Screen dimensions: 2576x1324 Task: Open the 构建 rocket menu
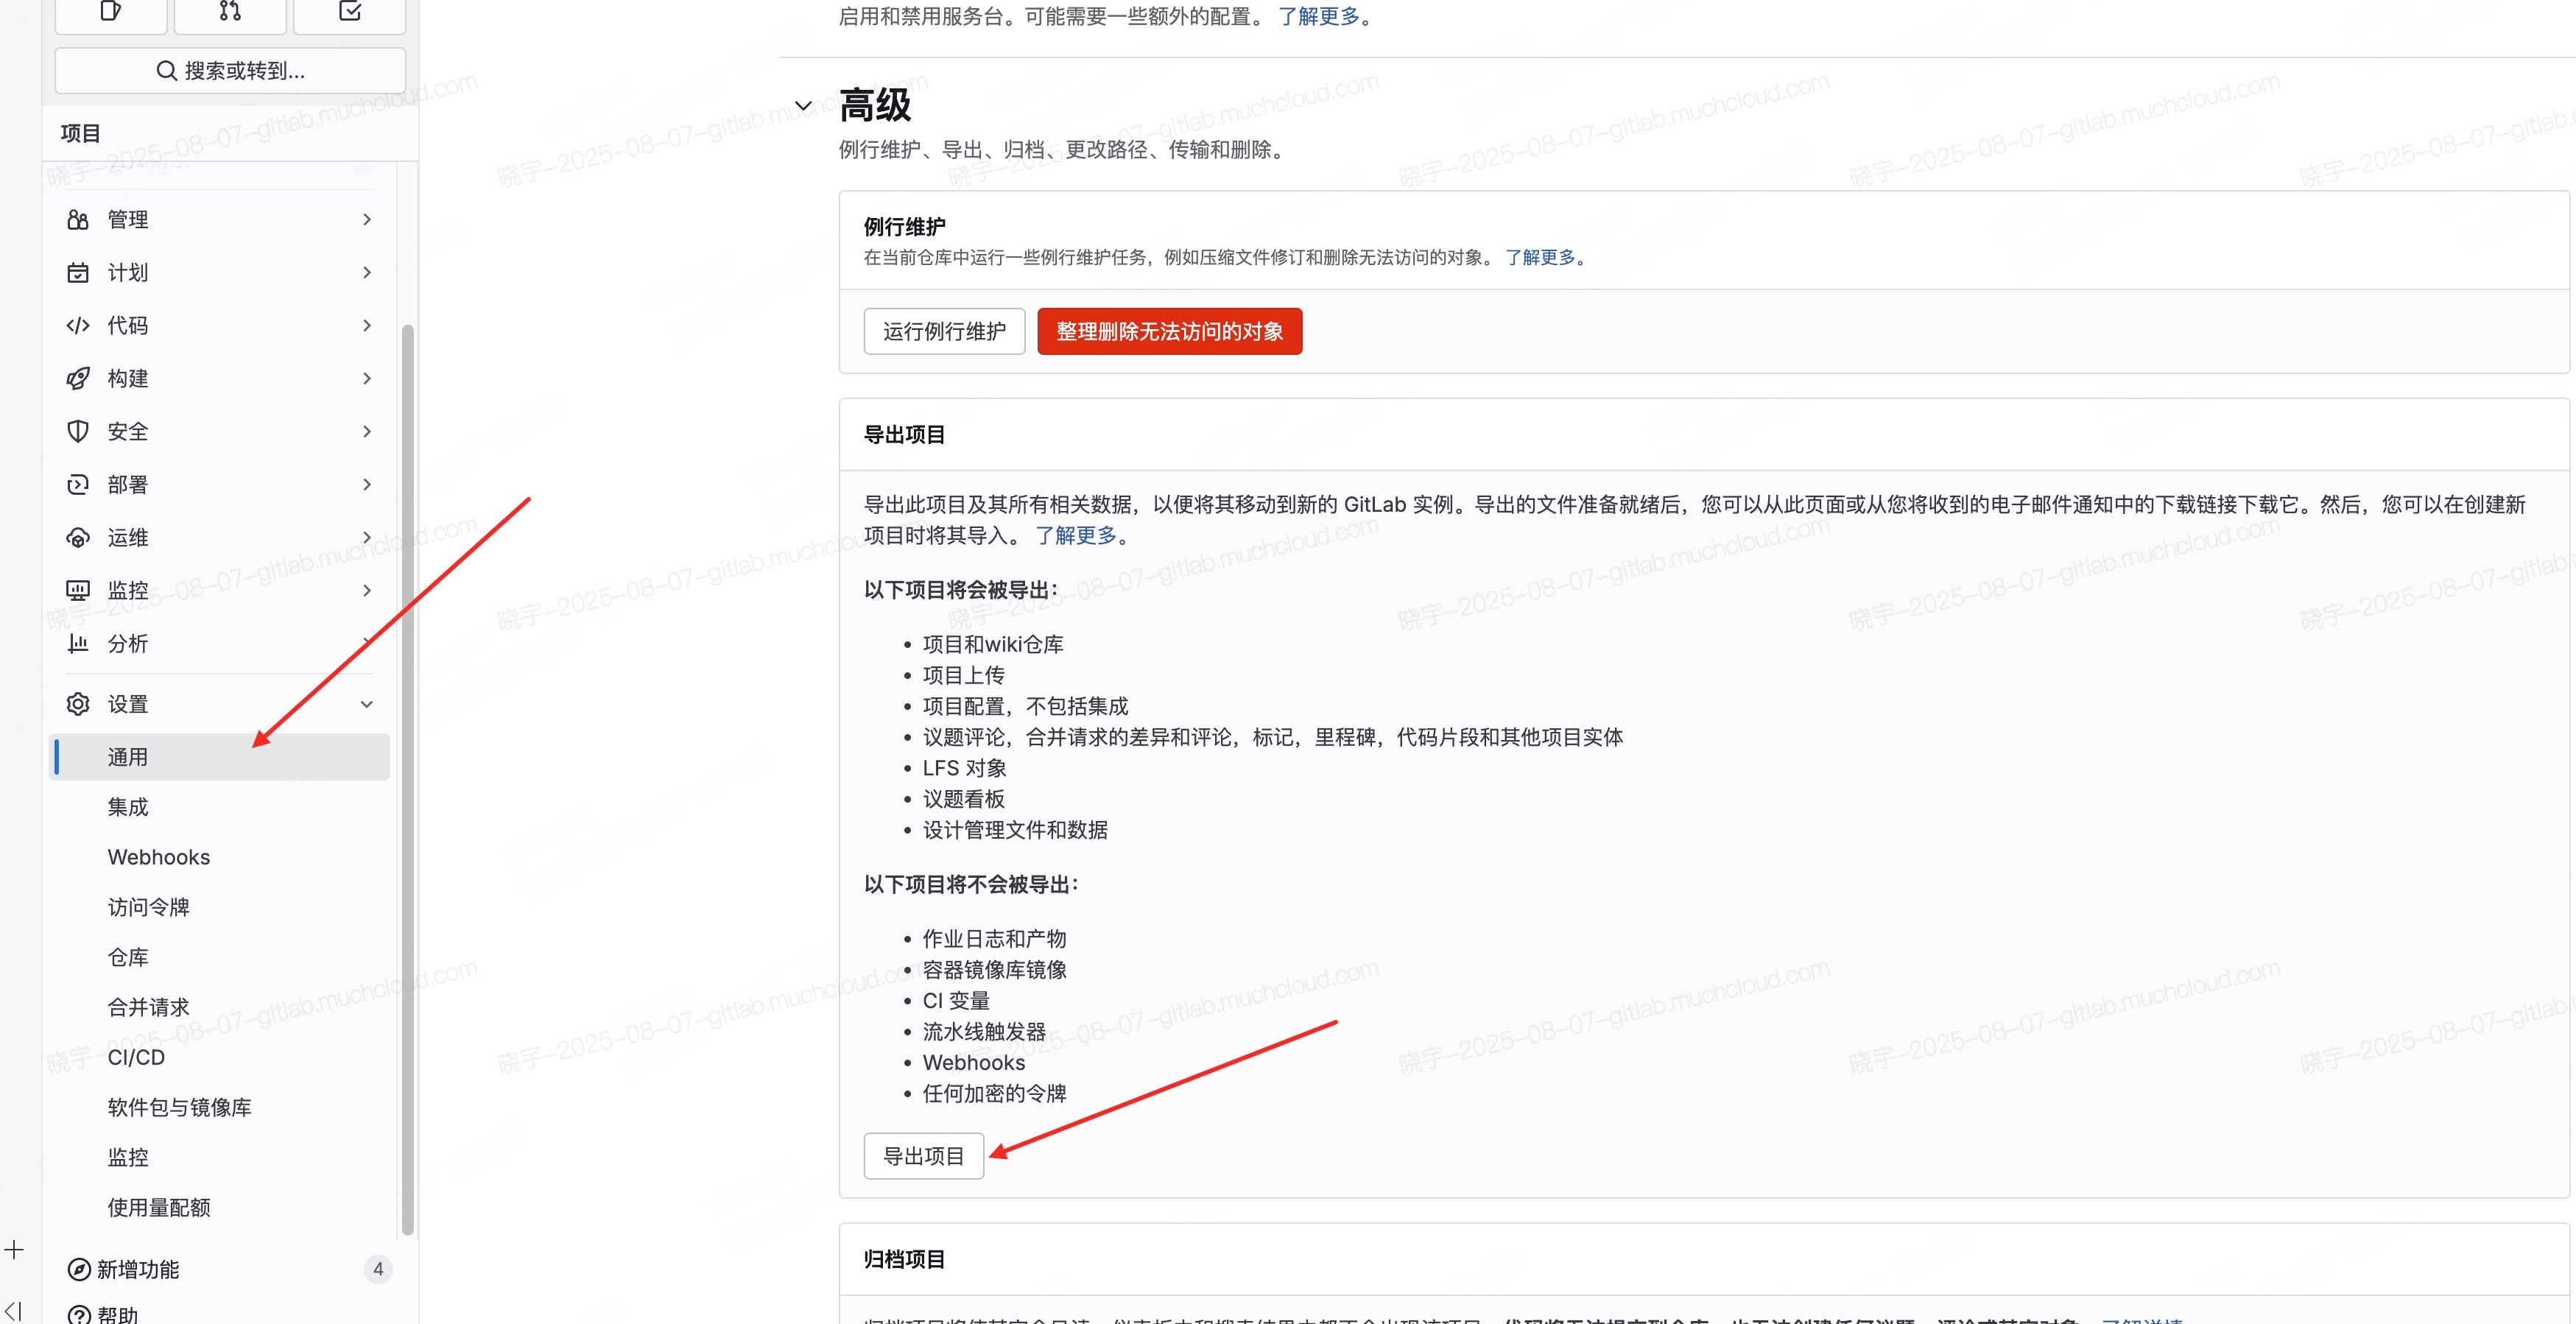click(128, 378)
